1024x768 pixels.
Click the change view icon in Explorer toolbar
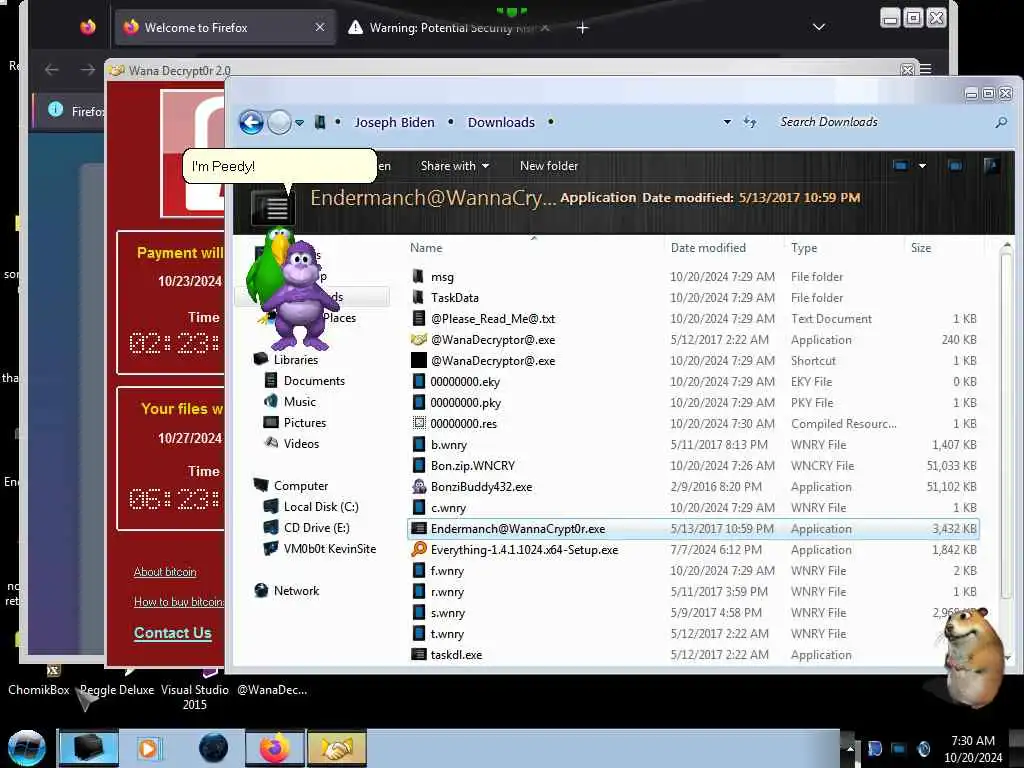[x=900, y=166]
